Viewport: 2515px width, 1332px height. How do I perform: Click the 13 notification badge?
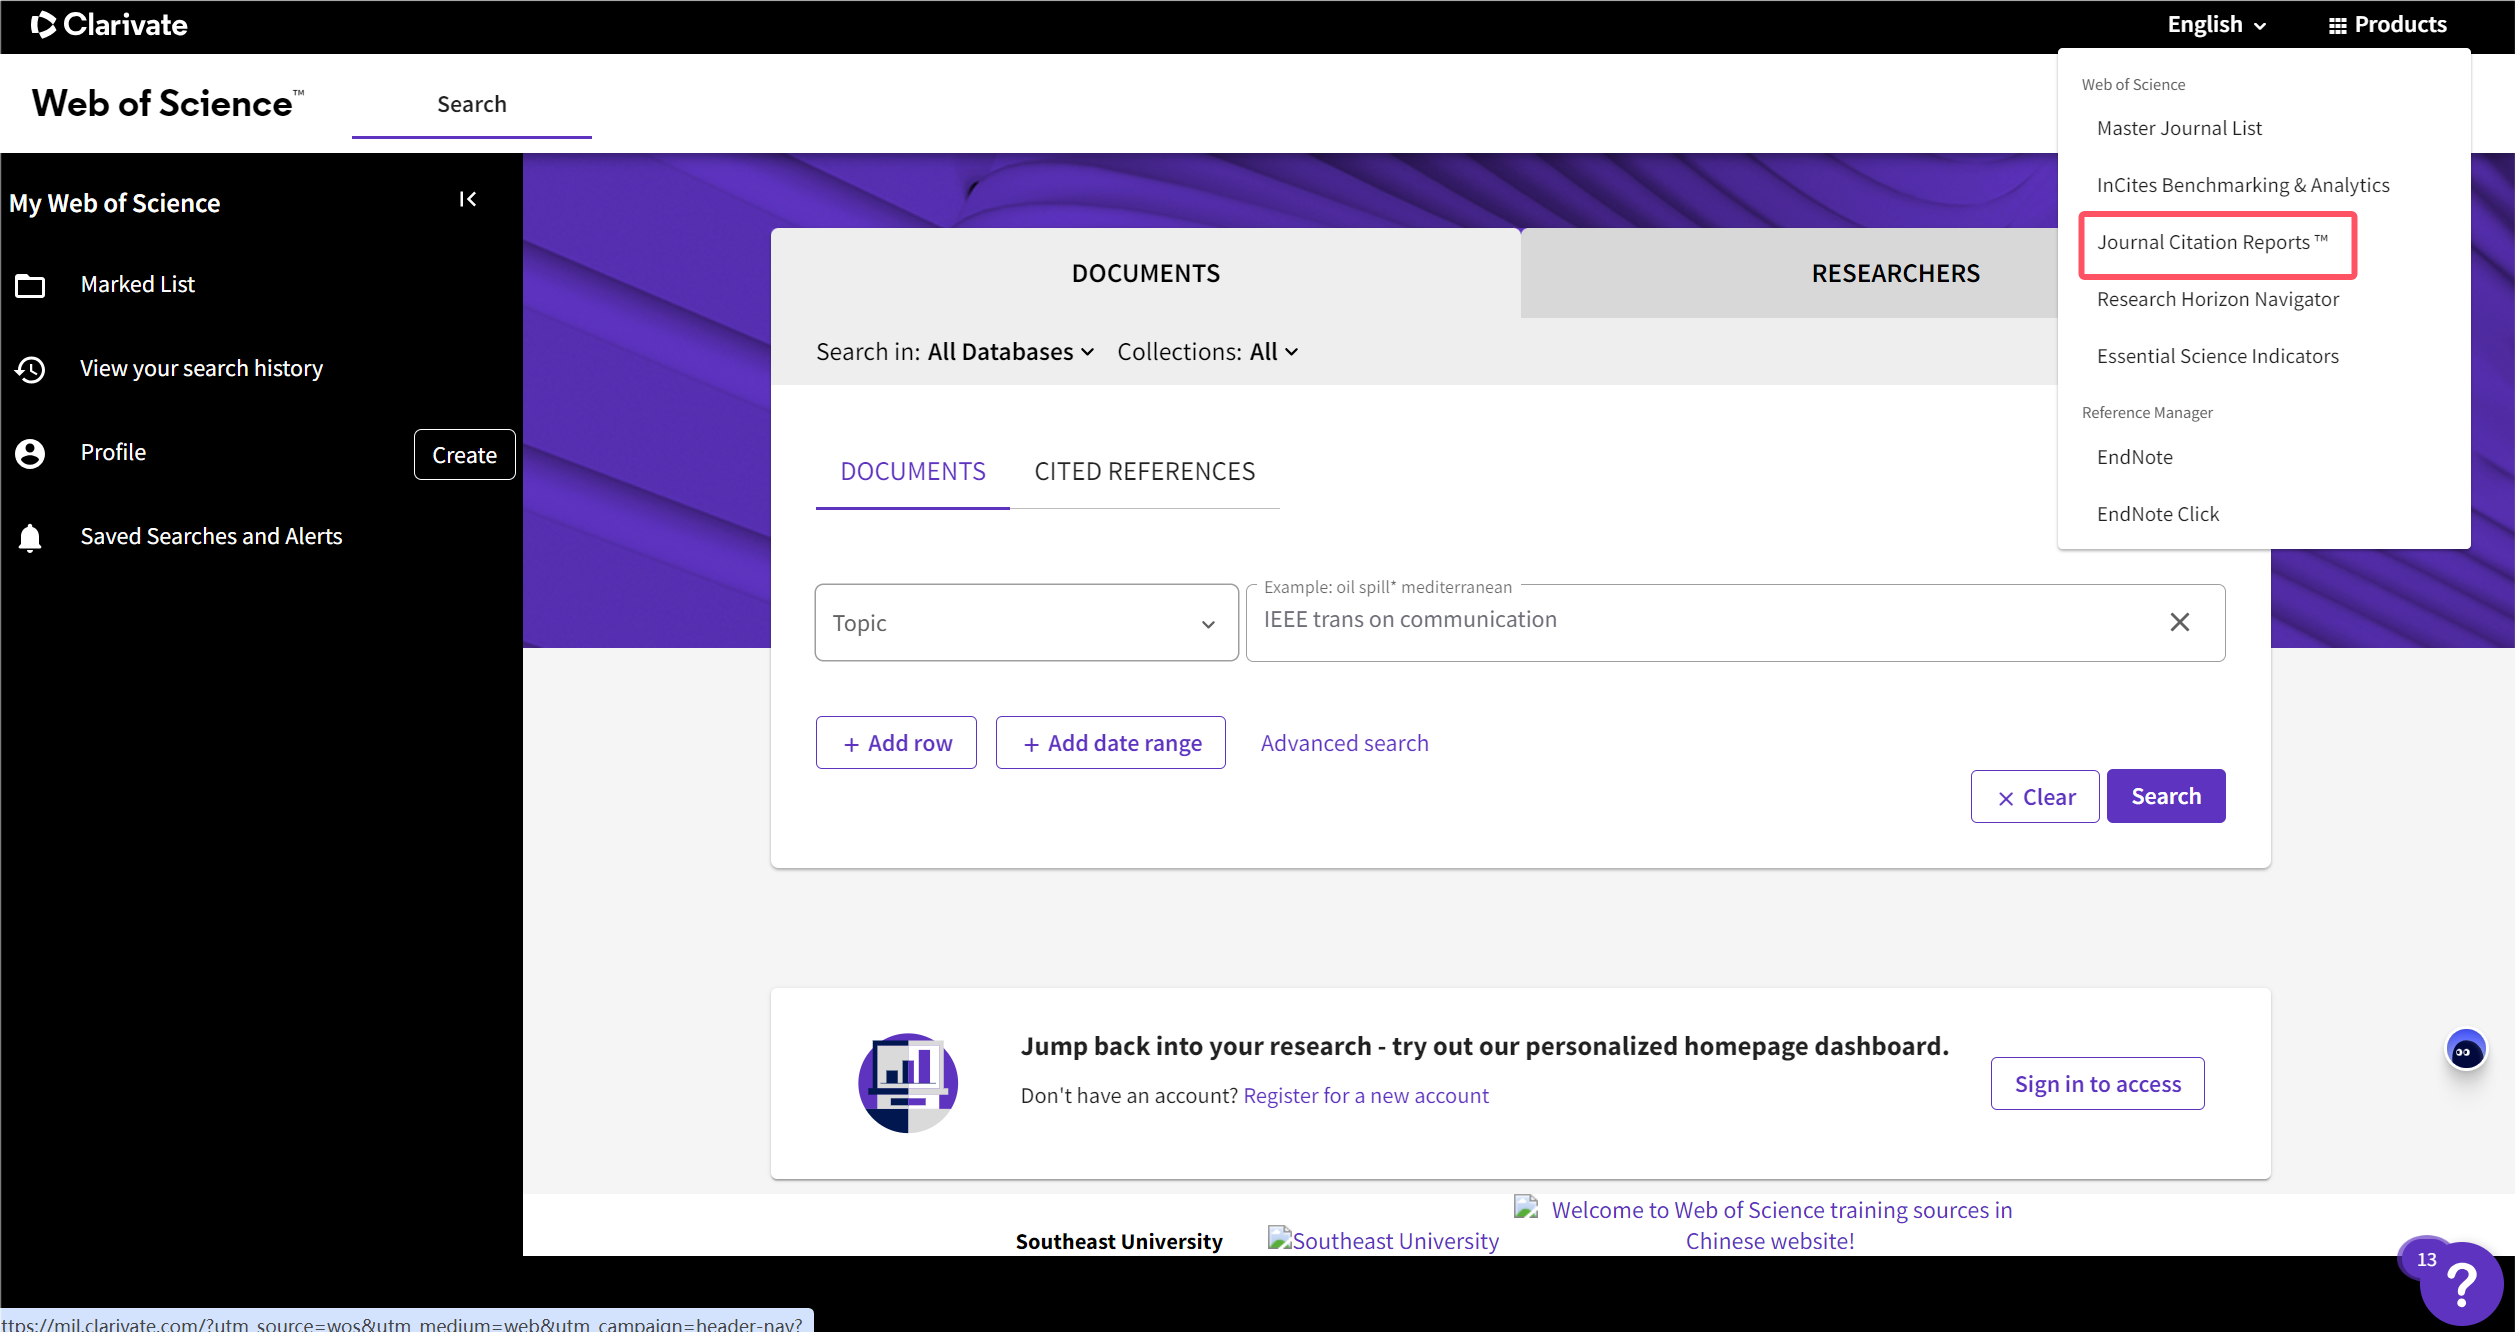2426,1259
